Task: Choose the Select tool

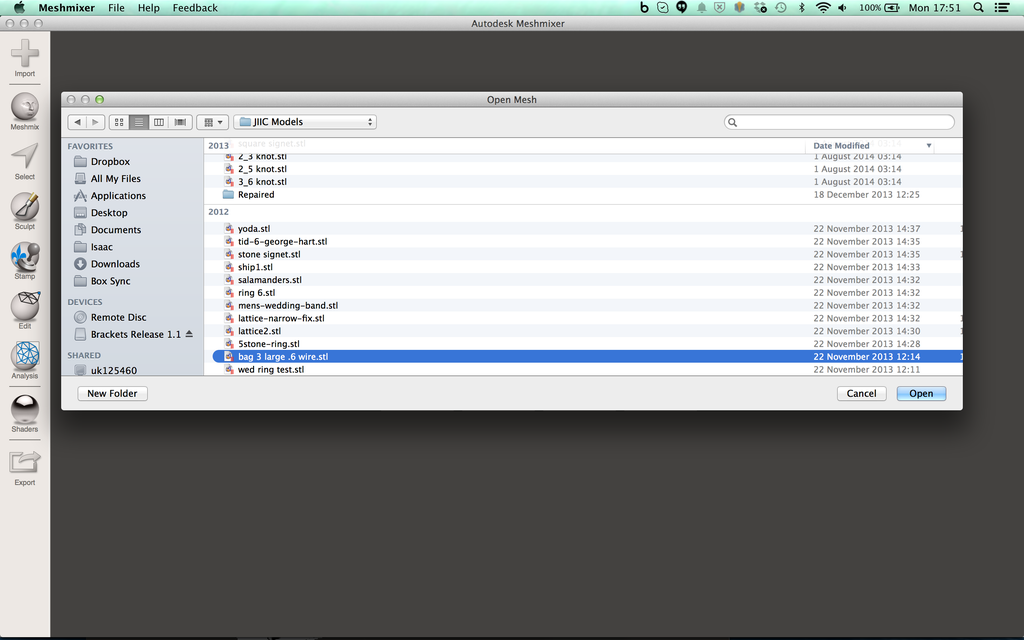Action: [25, 161]
